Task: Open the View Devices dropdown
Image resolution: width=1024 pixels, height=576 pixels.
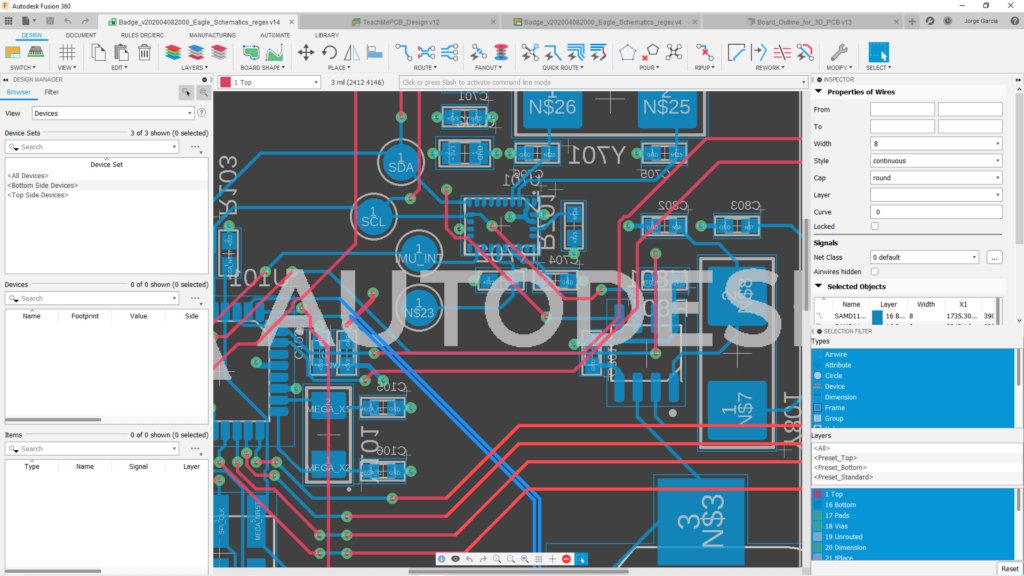Action: click(113, 114)
